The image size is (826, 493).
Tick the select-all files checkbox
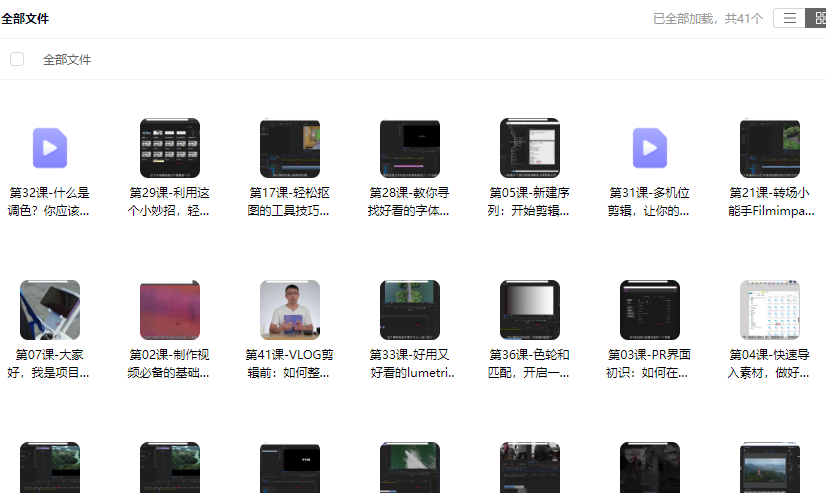17,59
